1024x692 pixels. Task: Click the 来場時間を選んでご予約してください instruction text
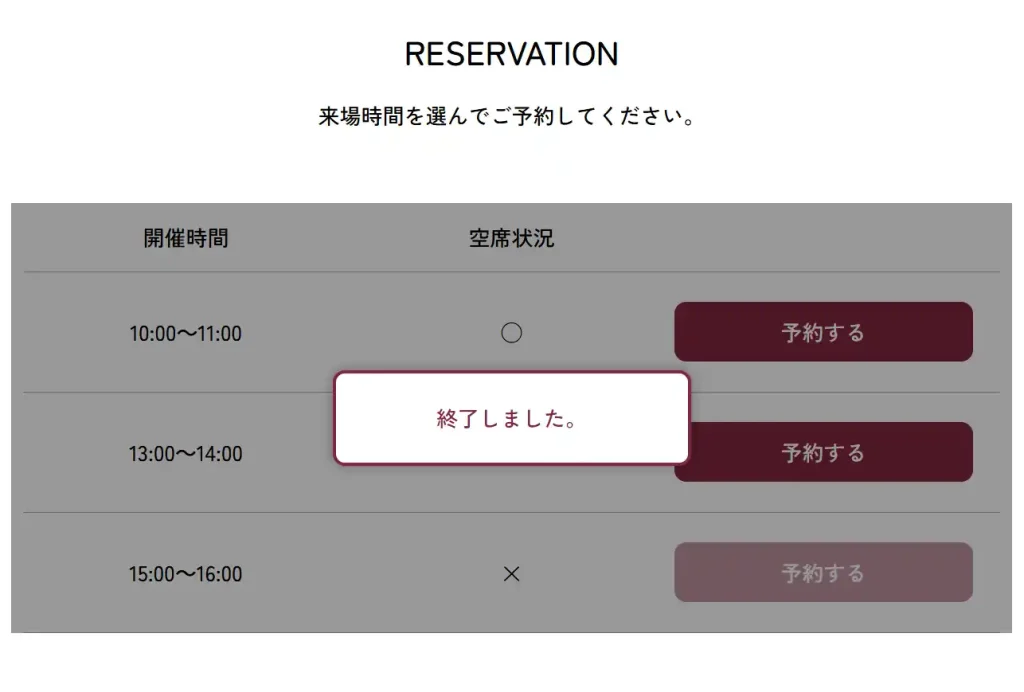(506, 117)
